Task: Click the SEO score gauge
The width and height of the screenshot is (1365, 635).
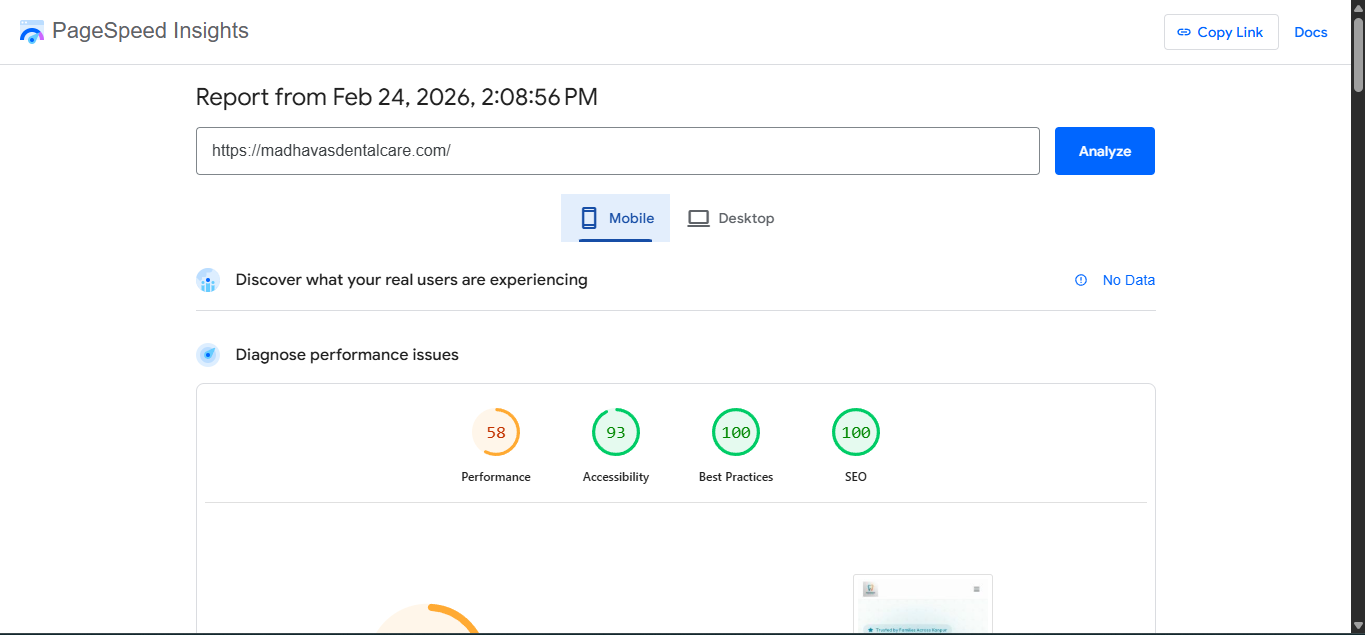Action: (856, 433)
